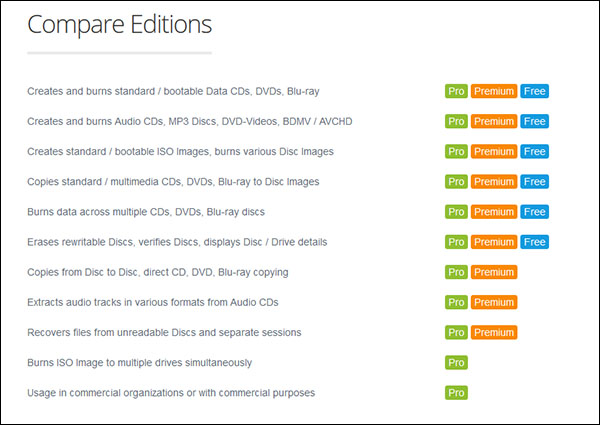This screenshot has width=600, height=425.
Task: Click the Premium badge for Audio CDs, MP3 Discs row
Action: 494,122
